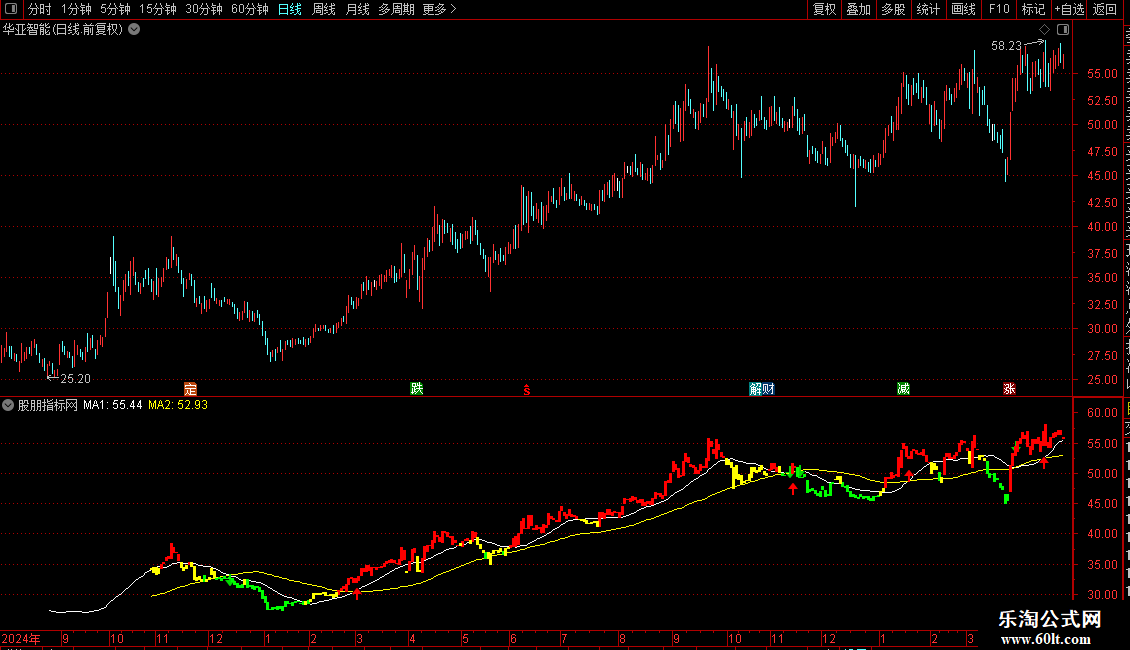Image resolution: width=1130 pixels, height=650 pixels.
Task: Click the 2024年 label on time axis
Action: coord(21,638)
